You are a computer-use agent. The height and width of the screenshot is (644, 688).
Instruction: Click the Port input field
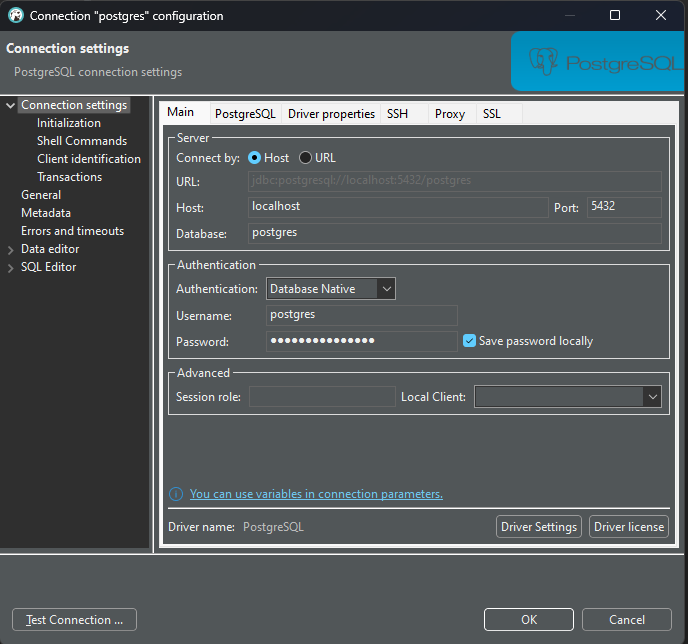(x=624, y=207)
